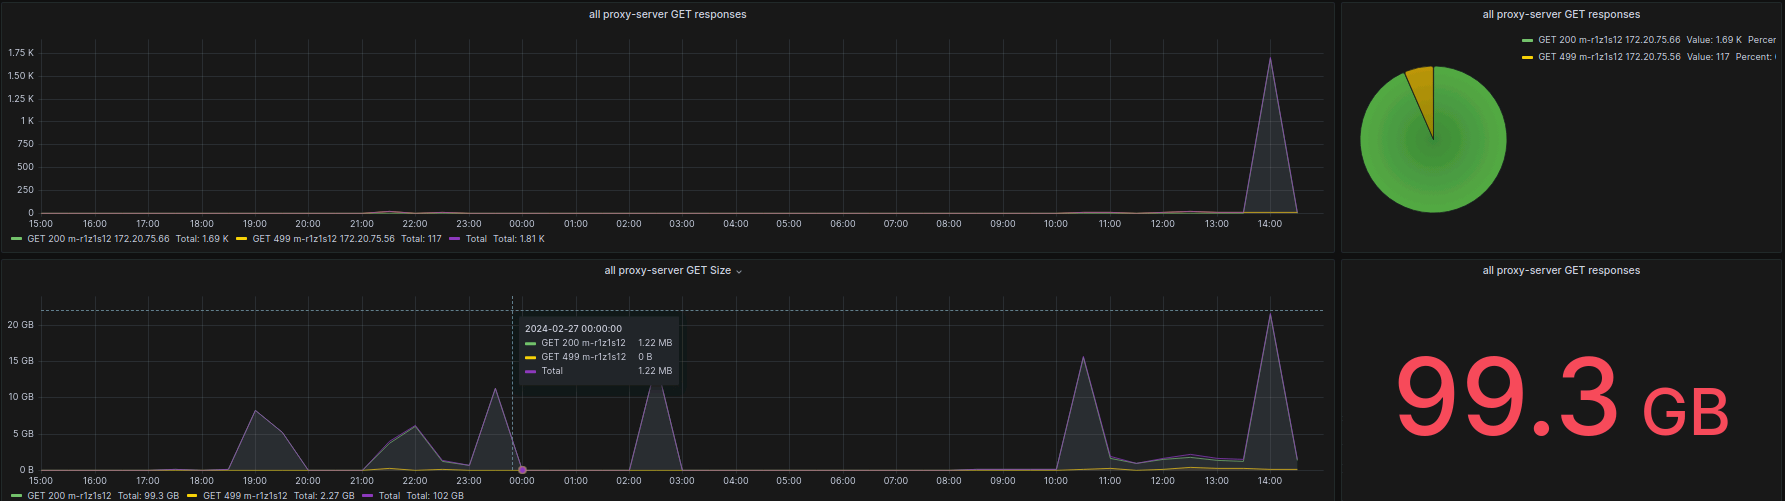Toggle GET 499 m-r1z1s12 series in GET Size legend
The image size is (1785, 501).
(x=245, y=495)
